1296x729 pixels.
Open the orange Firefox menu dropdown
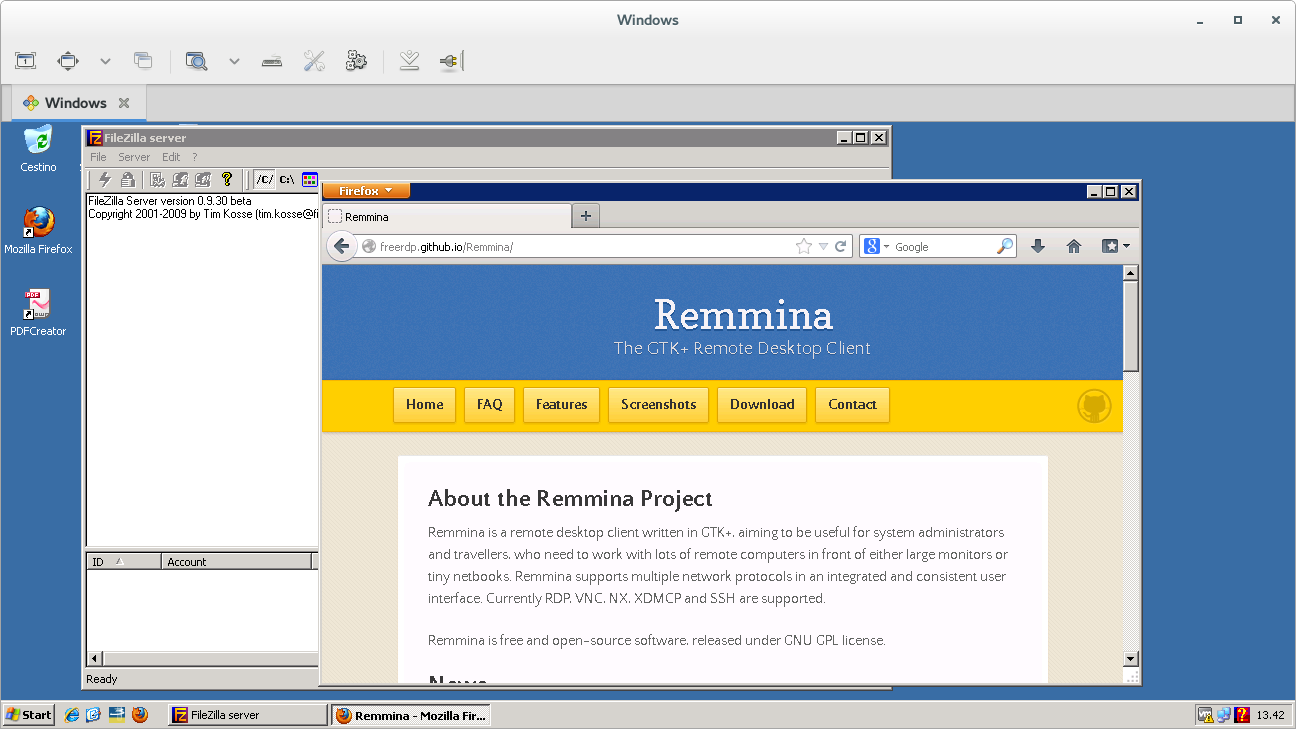tap(366, 191)
